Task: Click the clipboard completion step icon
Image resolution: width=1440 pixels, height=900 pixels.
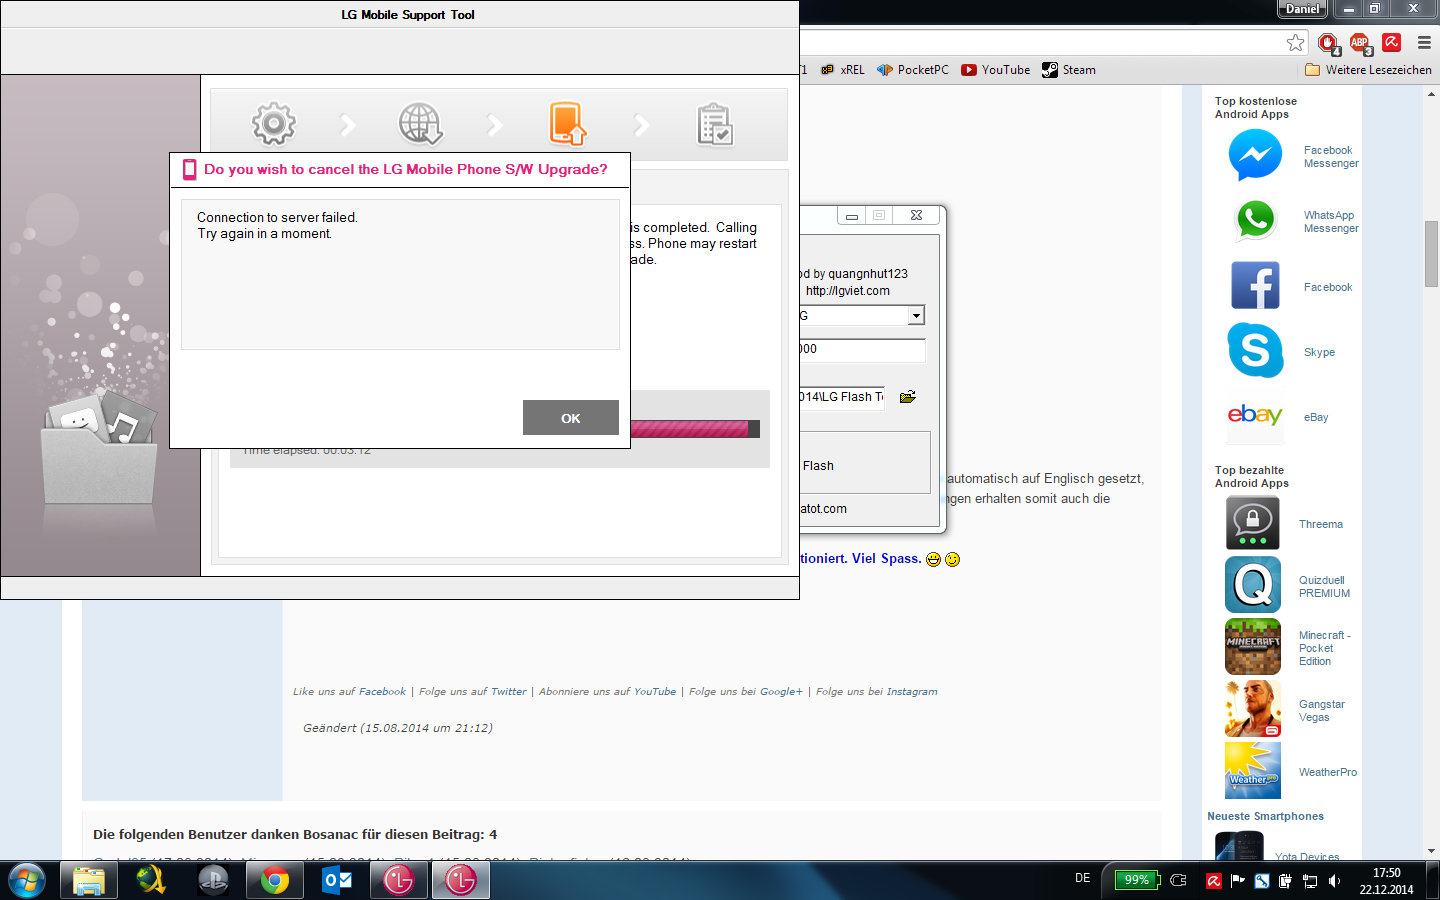Action: pyautogui.click(x=715, y=124)
